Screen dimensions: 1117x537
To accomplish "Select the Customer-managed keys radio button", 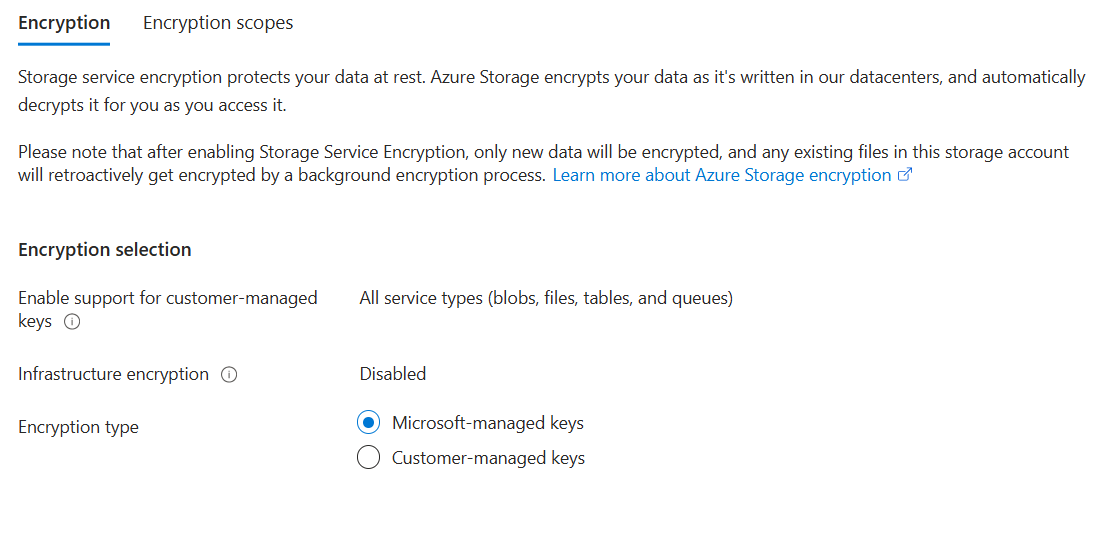I will pos(368,458).
